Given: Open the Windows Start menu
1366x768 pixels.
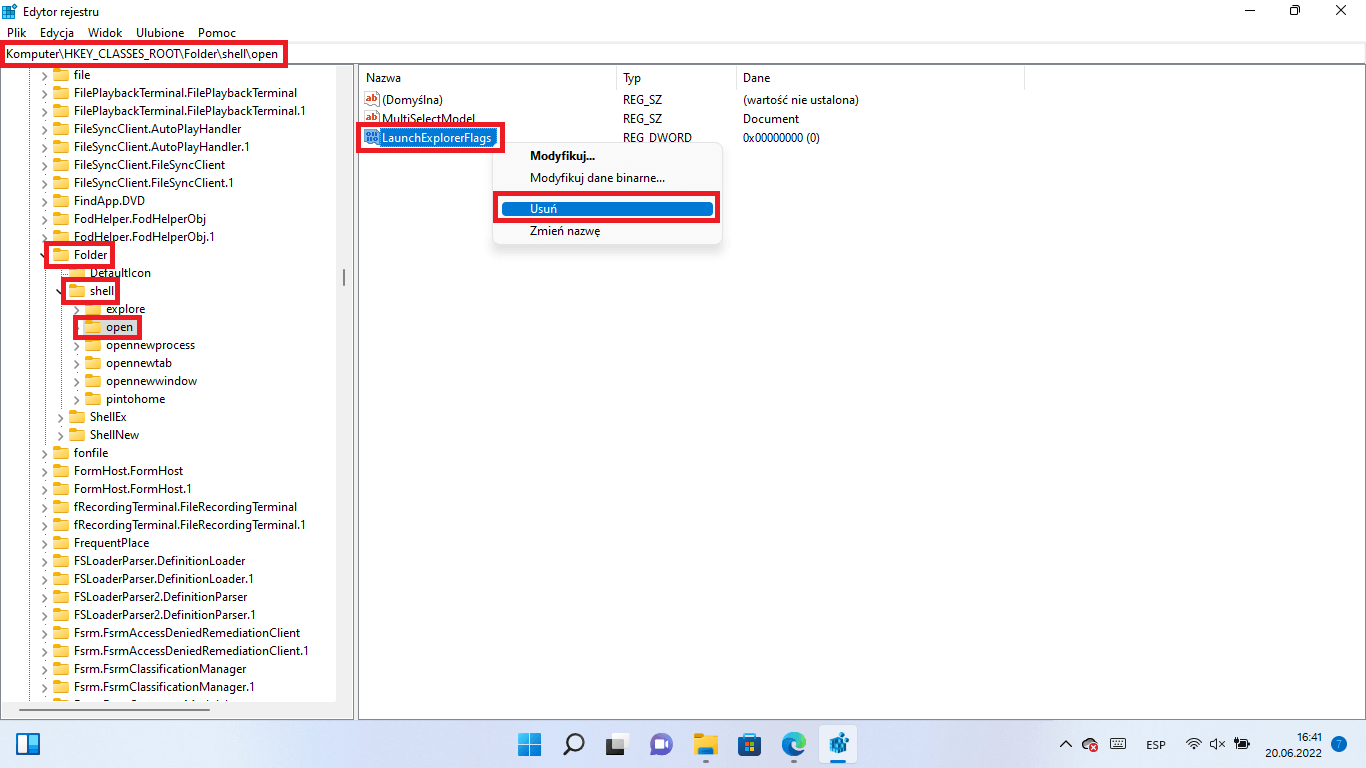Looking at the screenshot, I should point(529,744).
